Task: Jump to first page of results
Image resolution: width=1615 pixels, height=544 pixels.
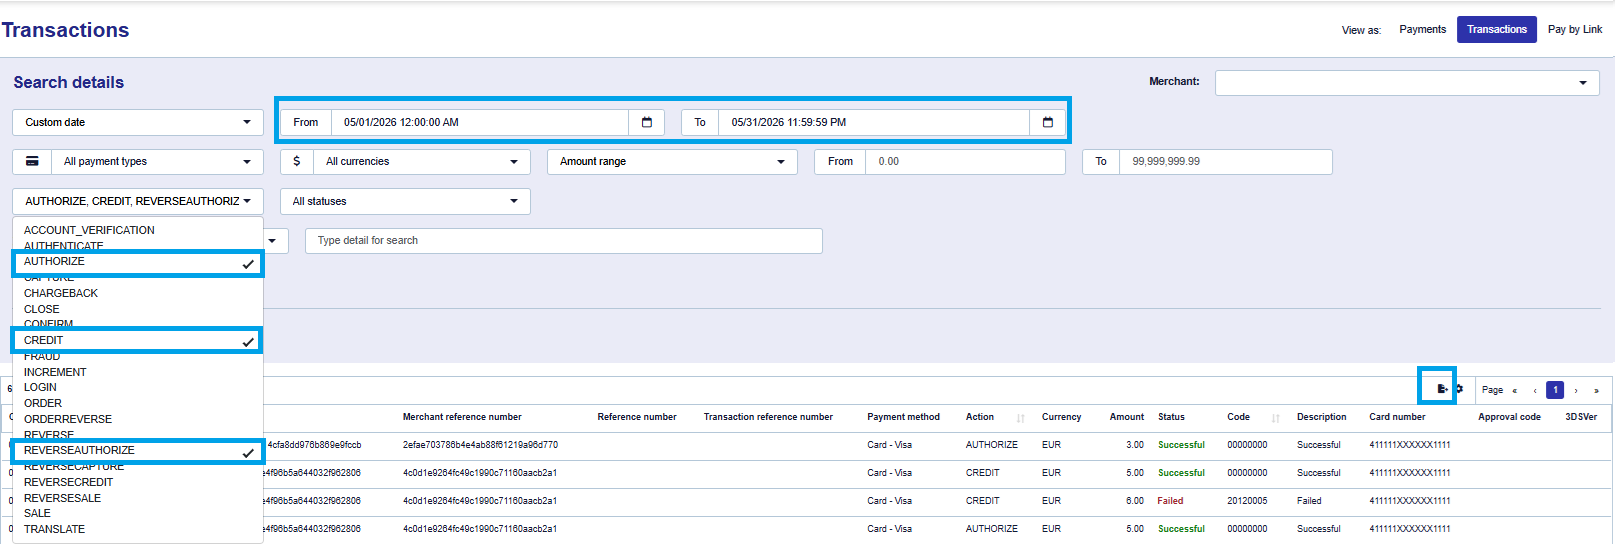Action: pyautogui.click(x=1514, y=390)
